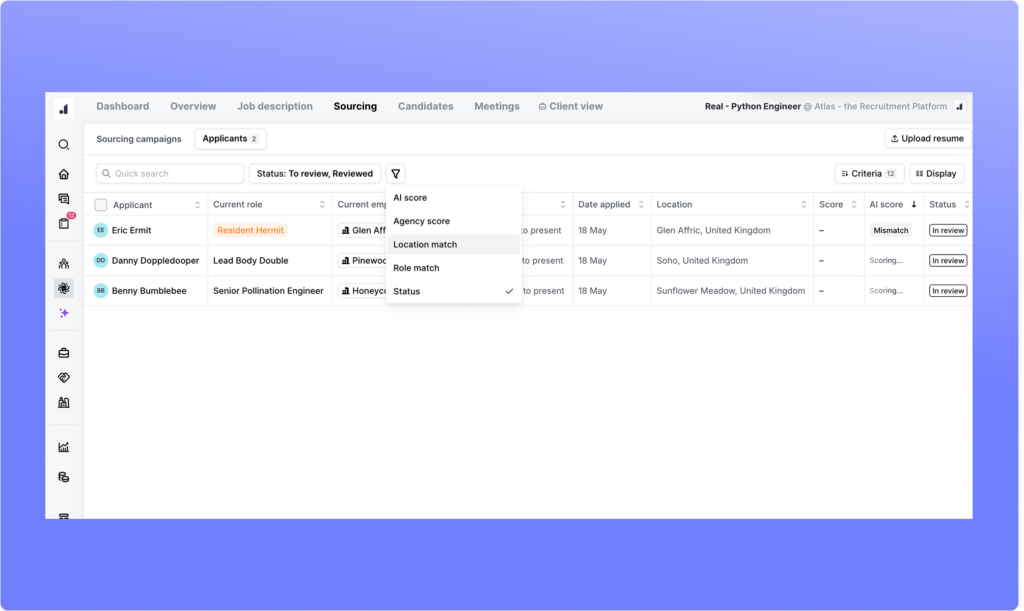Open the messages icon in the sidebar
This screenshot has height=611, width=1024.
pyautogui.click(x=63, y=198)
